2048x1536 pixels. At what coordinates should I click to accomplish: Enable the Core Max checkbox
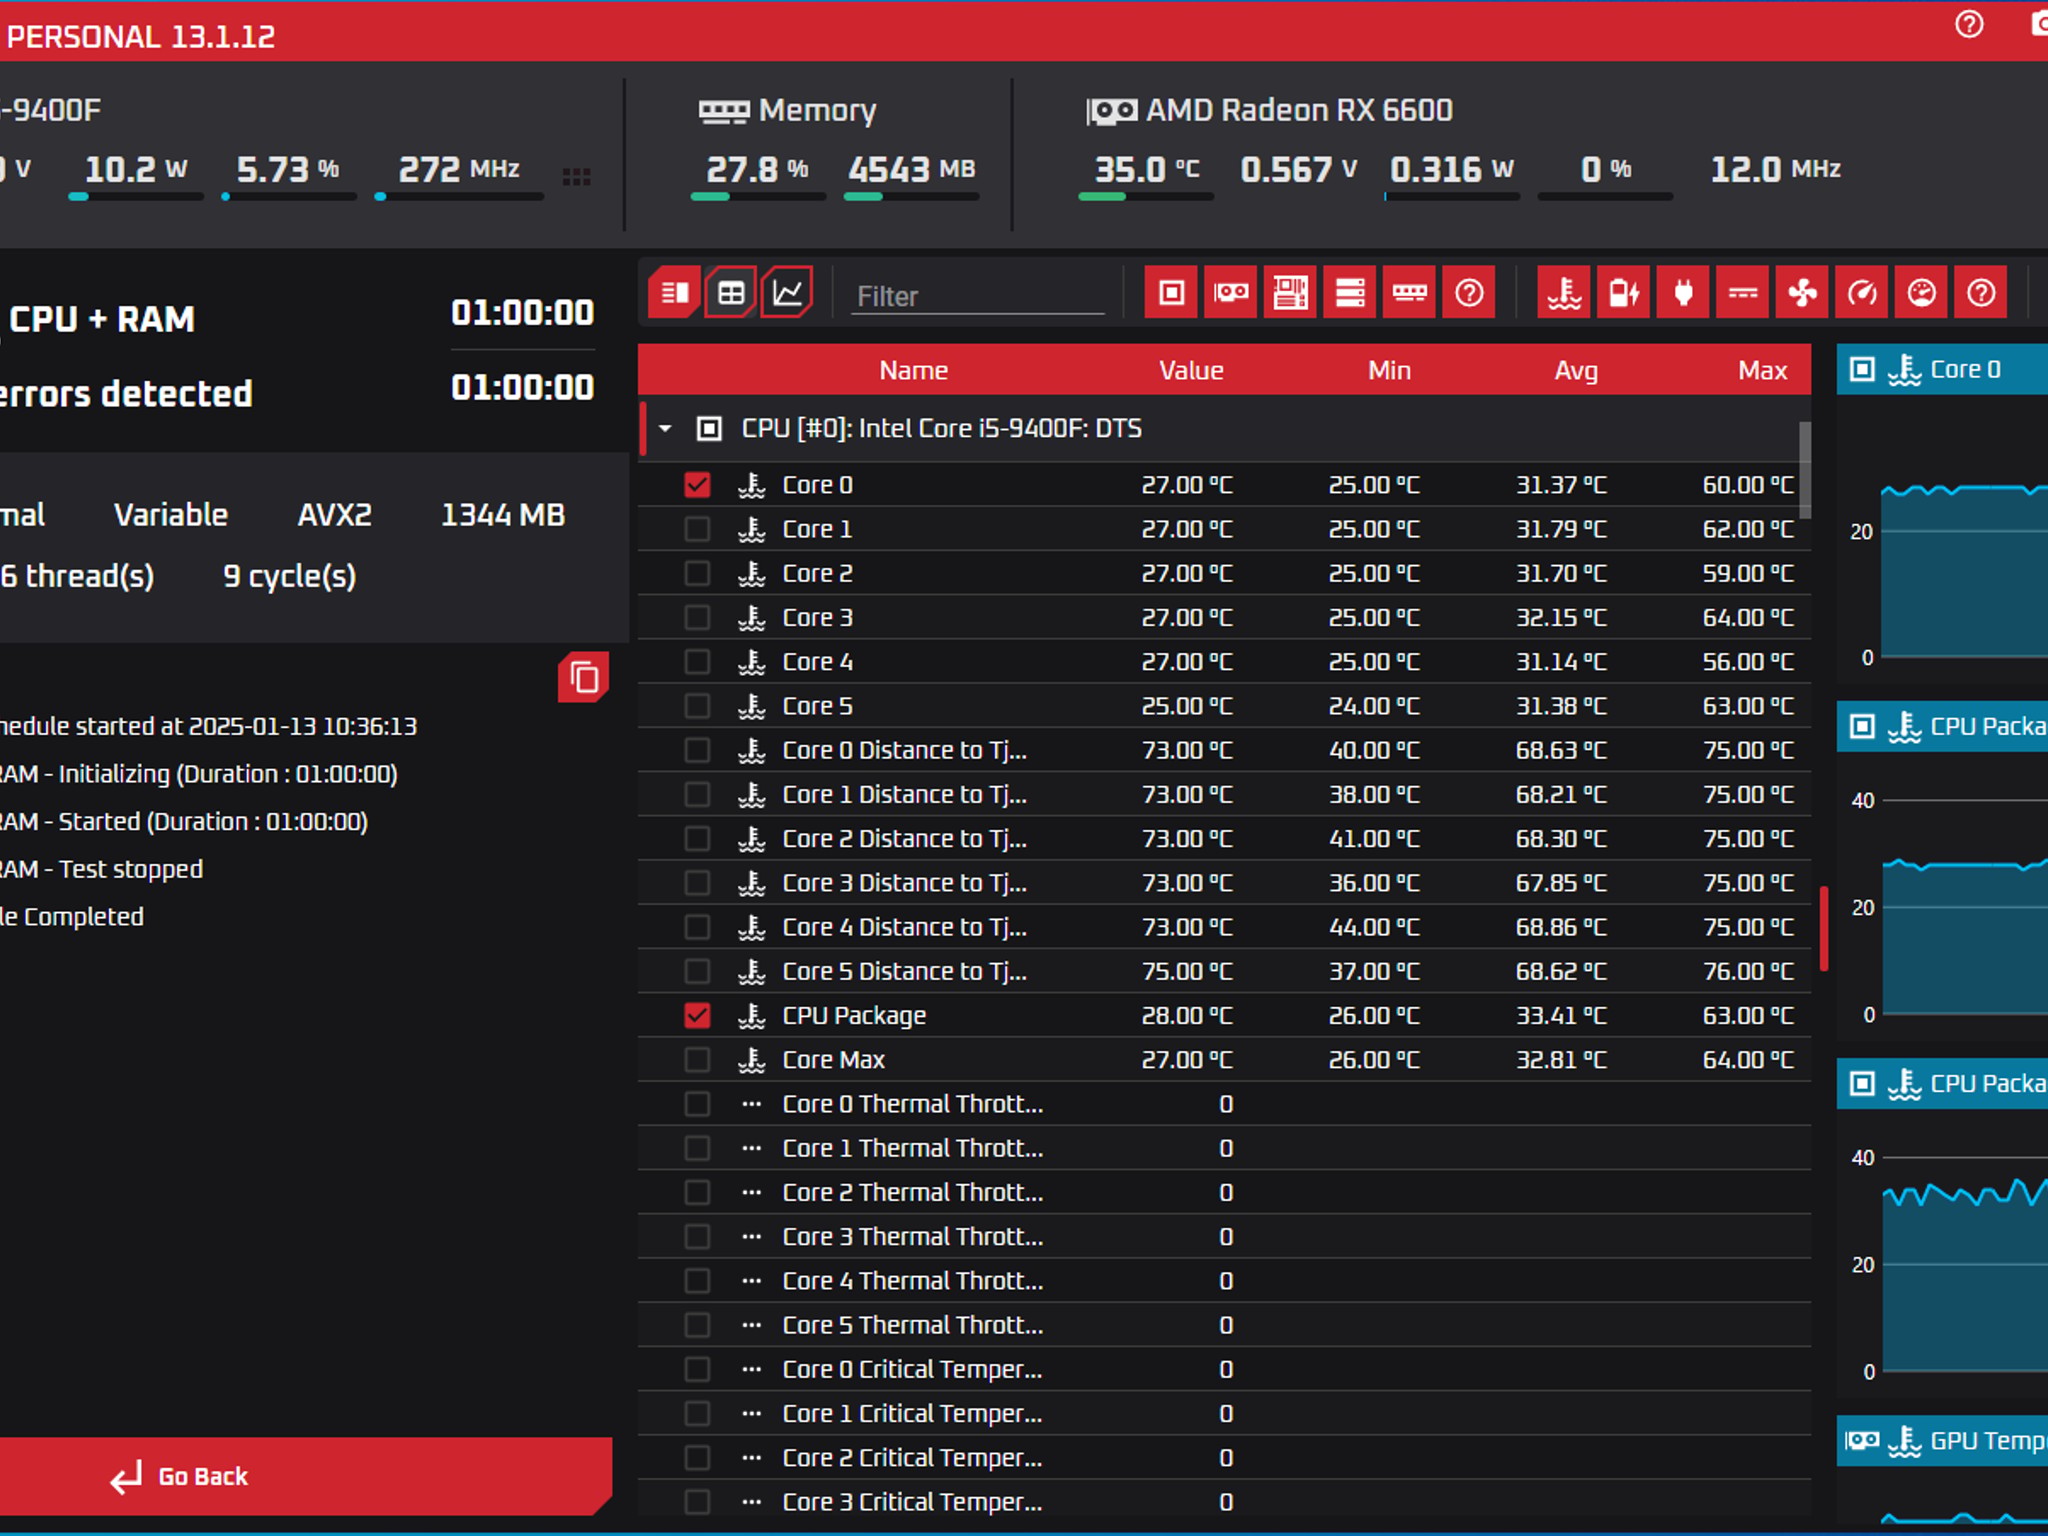click(697, 1060)
